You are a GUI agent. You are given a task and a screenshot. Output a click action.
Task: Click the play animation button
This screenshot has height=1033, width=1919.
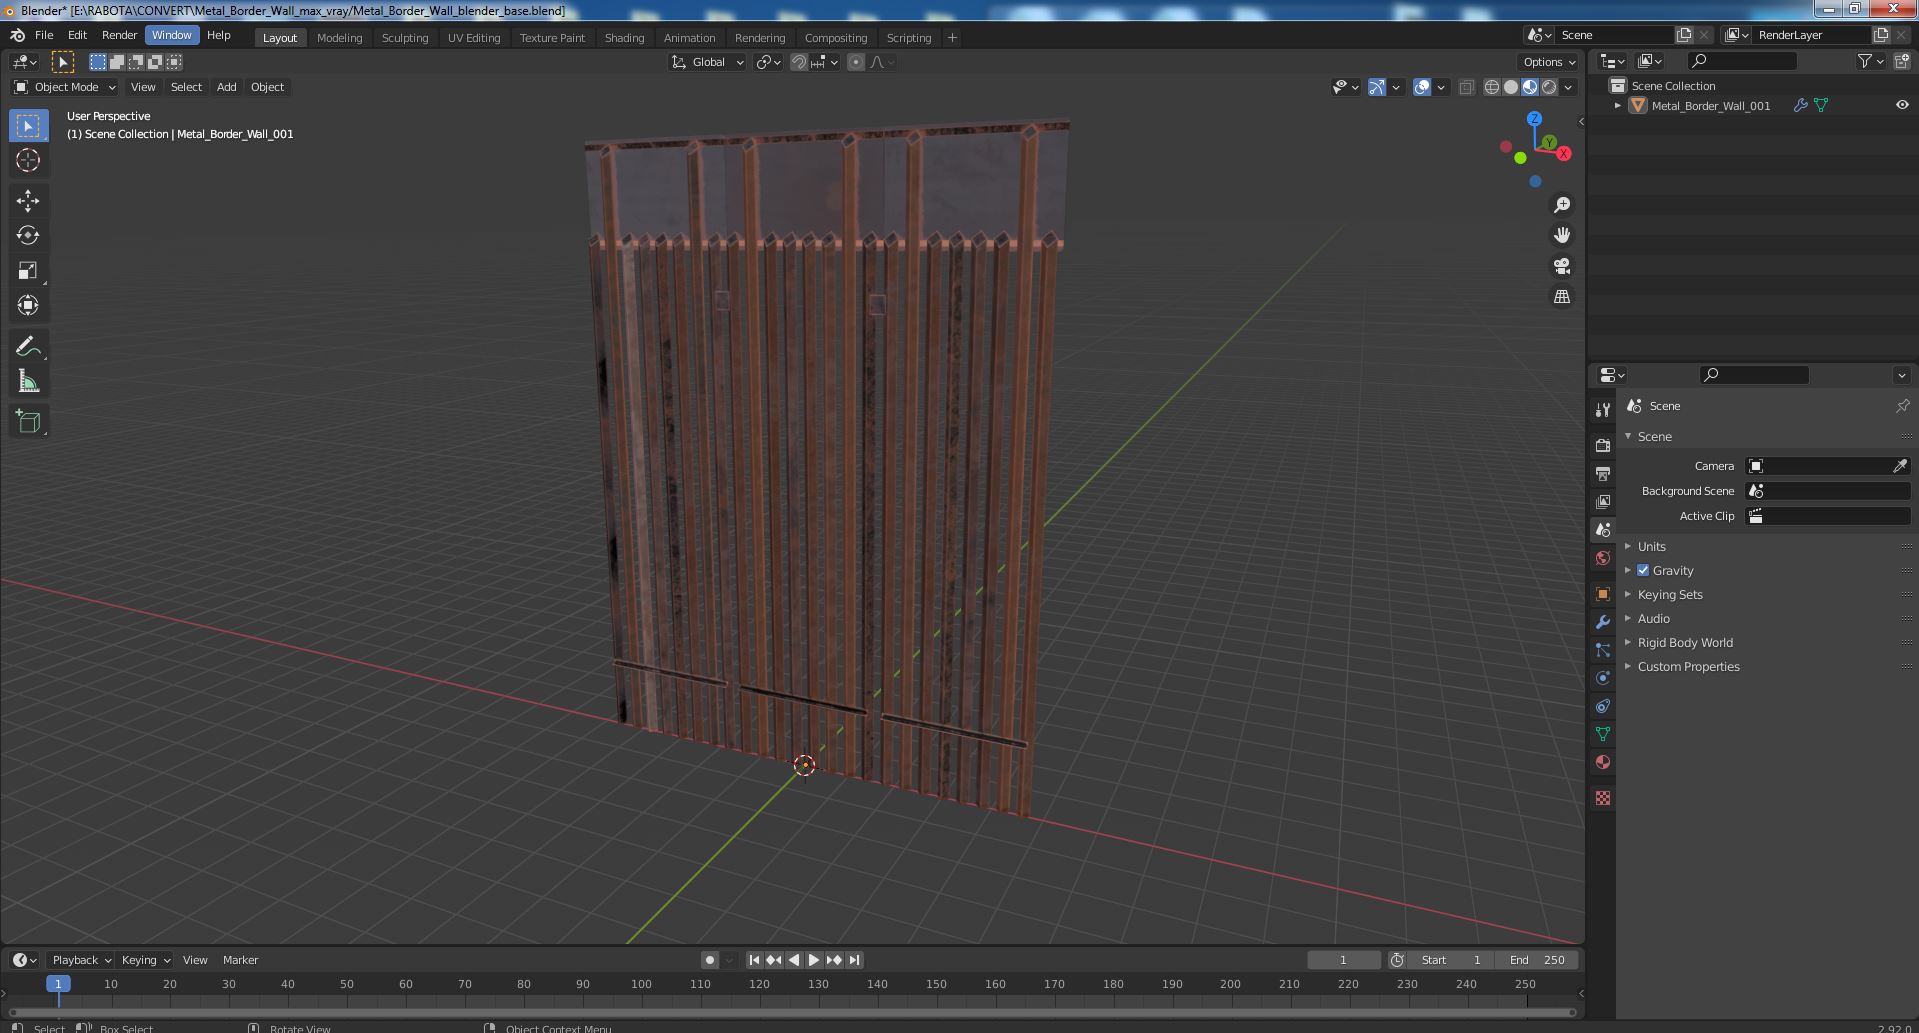pyautogui.click(x=814, y=960)
